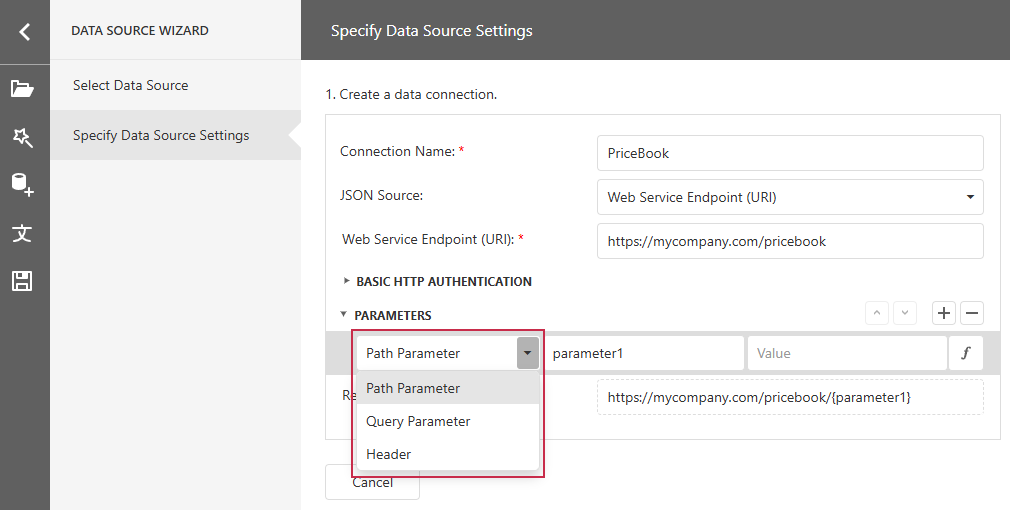Choose Header from dropdown list
The width and height of the screenshot is (1010, 510).
pyautogui.click(x=448, y=454)
